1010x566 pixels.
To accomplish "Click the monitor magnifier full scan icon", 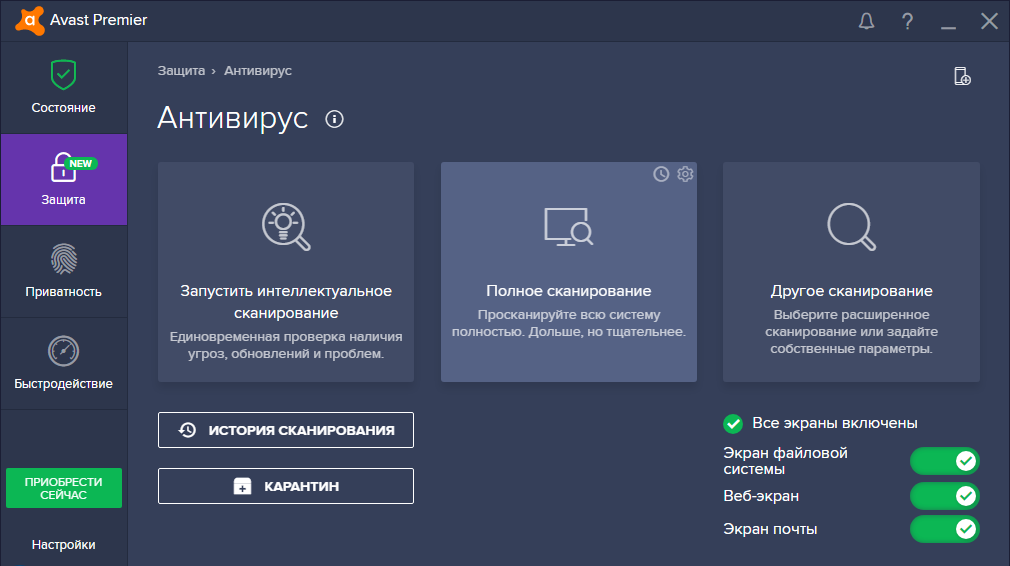I will click(x=569, y=227).
